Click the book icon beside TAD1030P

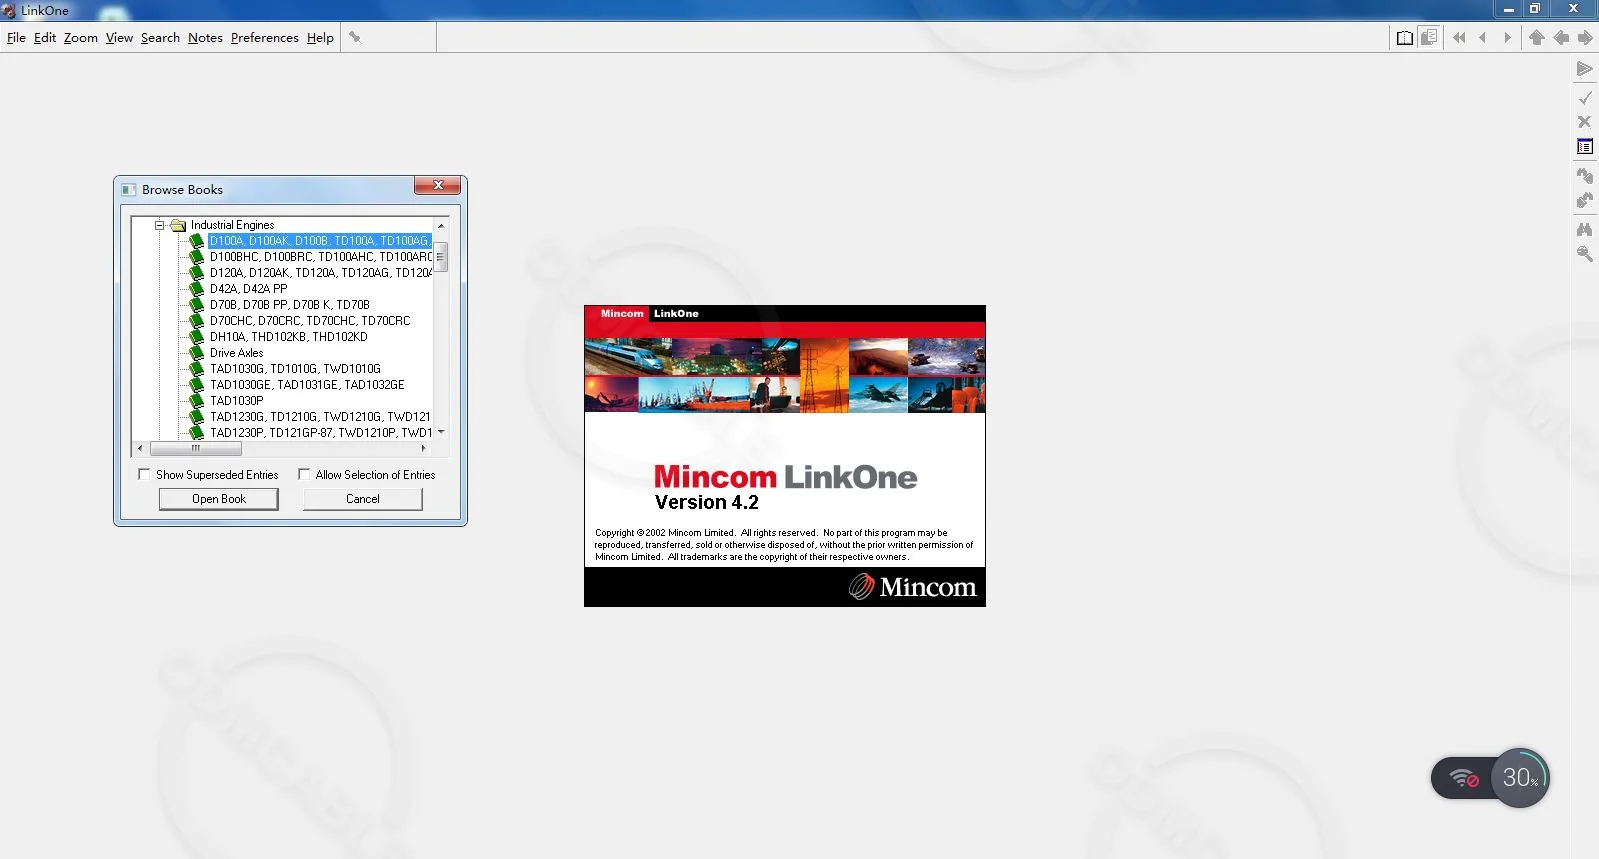point(197,401)
